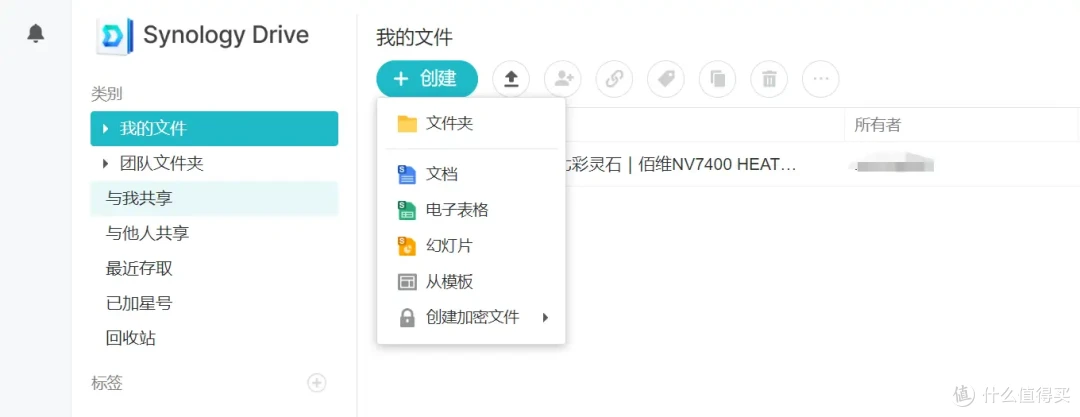1080x417 pixels.
Task: Click the 我的文件 page title
Action: click(415, 38)
